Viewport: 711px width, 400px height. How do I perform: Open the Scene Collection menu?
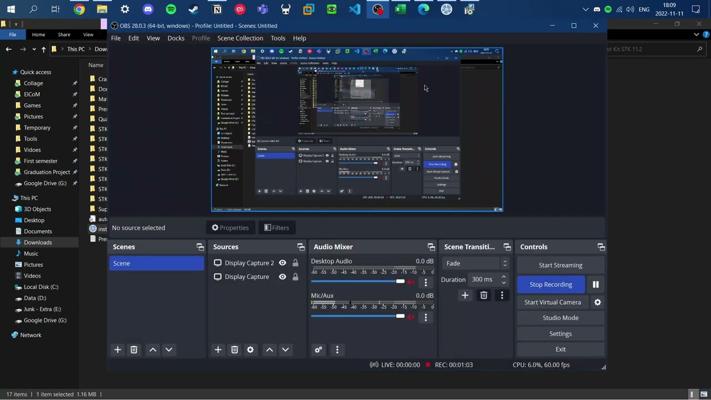240,38
